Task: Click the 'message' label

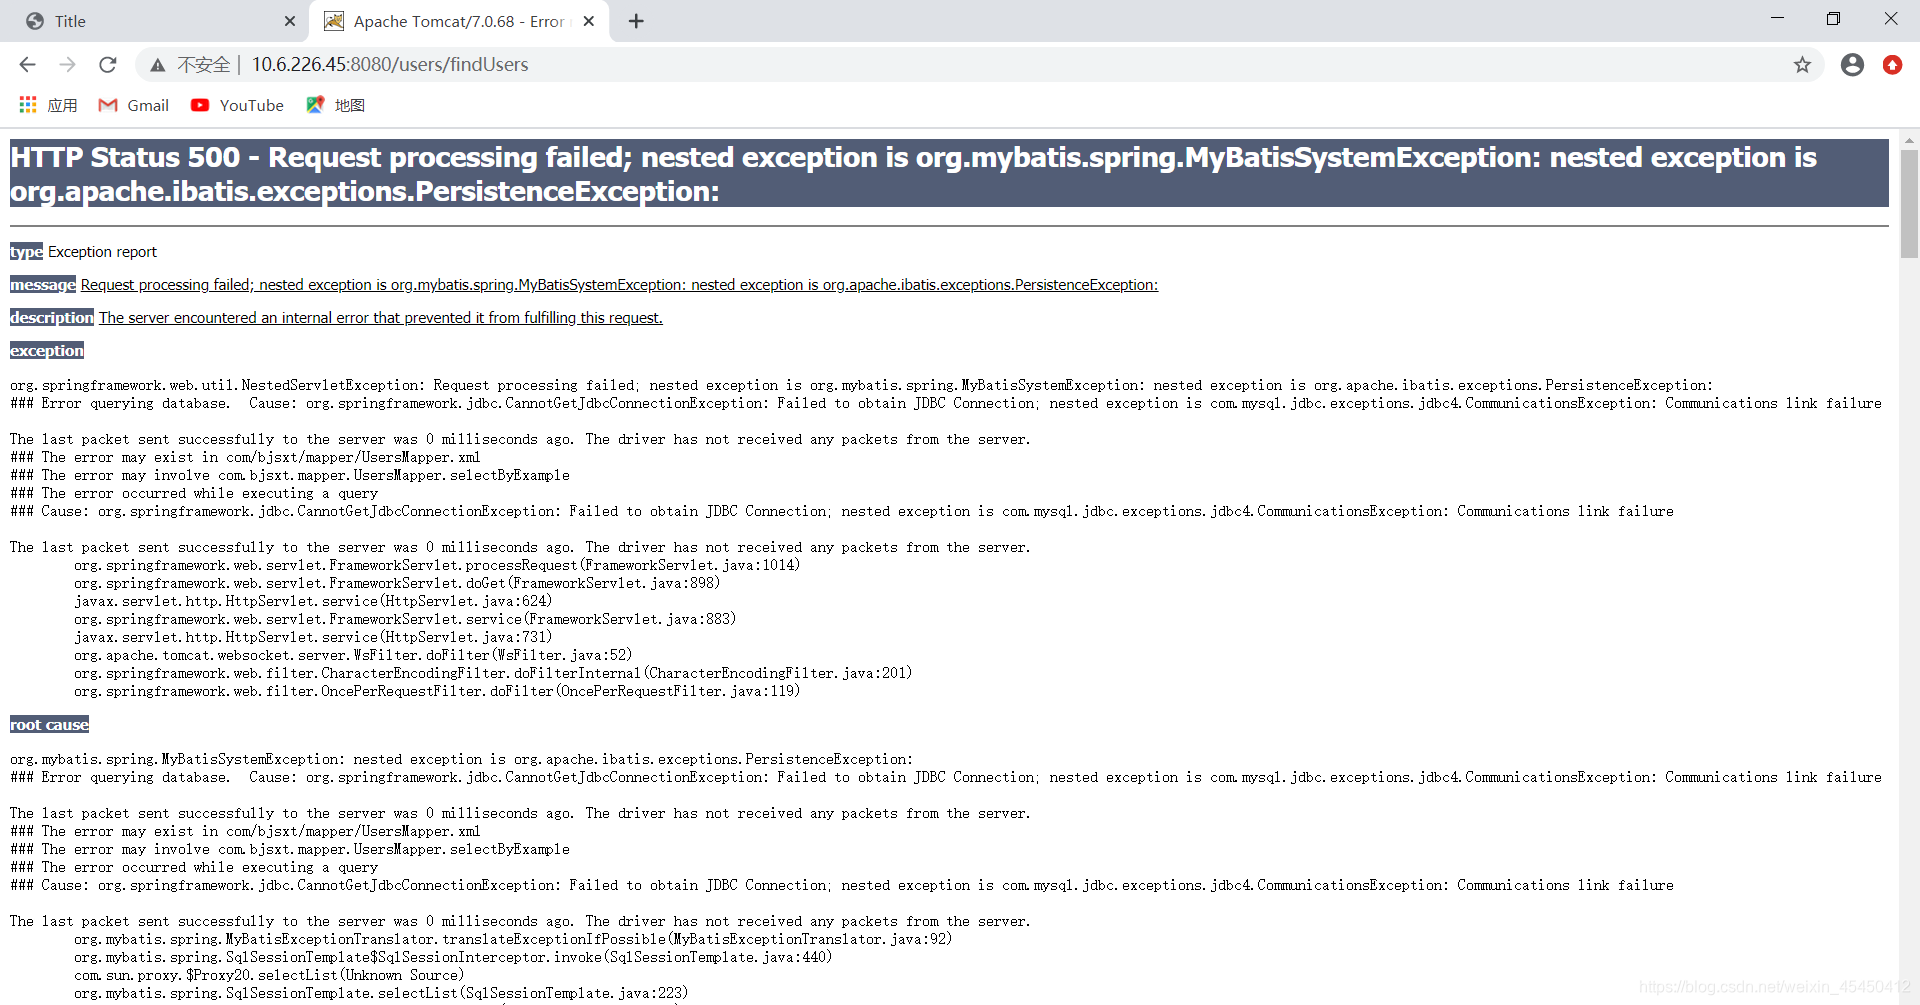Action: (x=43, y=285)
